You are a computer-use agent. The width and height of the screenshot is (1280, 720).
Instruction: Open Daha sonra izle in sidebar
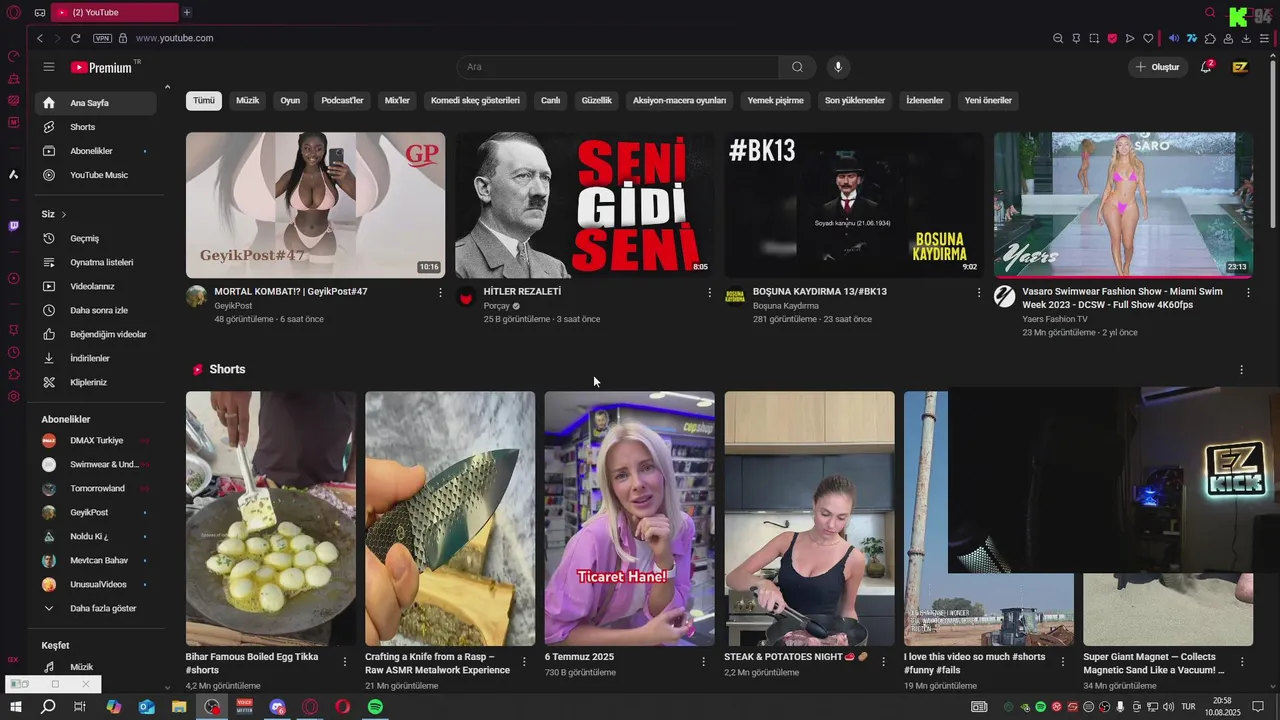click(x=96, y=311)
